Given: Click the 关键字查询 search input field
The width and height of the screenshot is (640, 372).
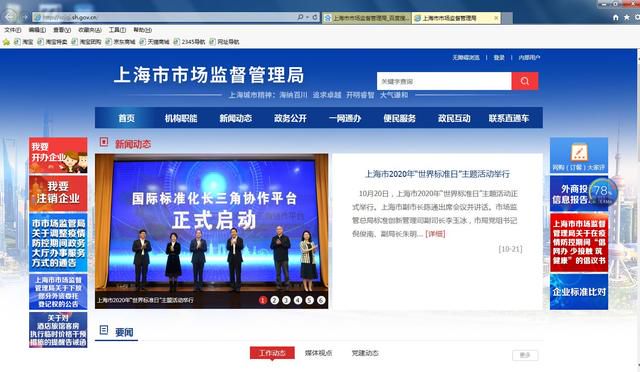Looking at the screenshot, I should point(444,81).
